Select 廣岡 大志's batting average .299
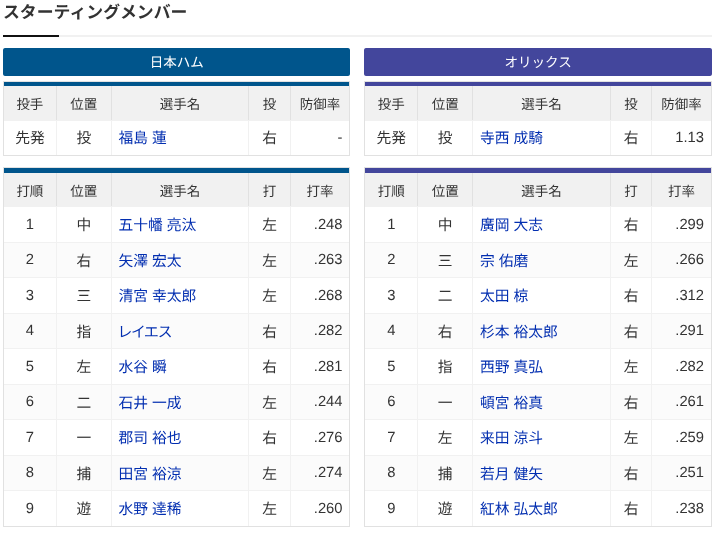This screenshot has height=534, width=717. 689,224
